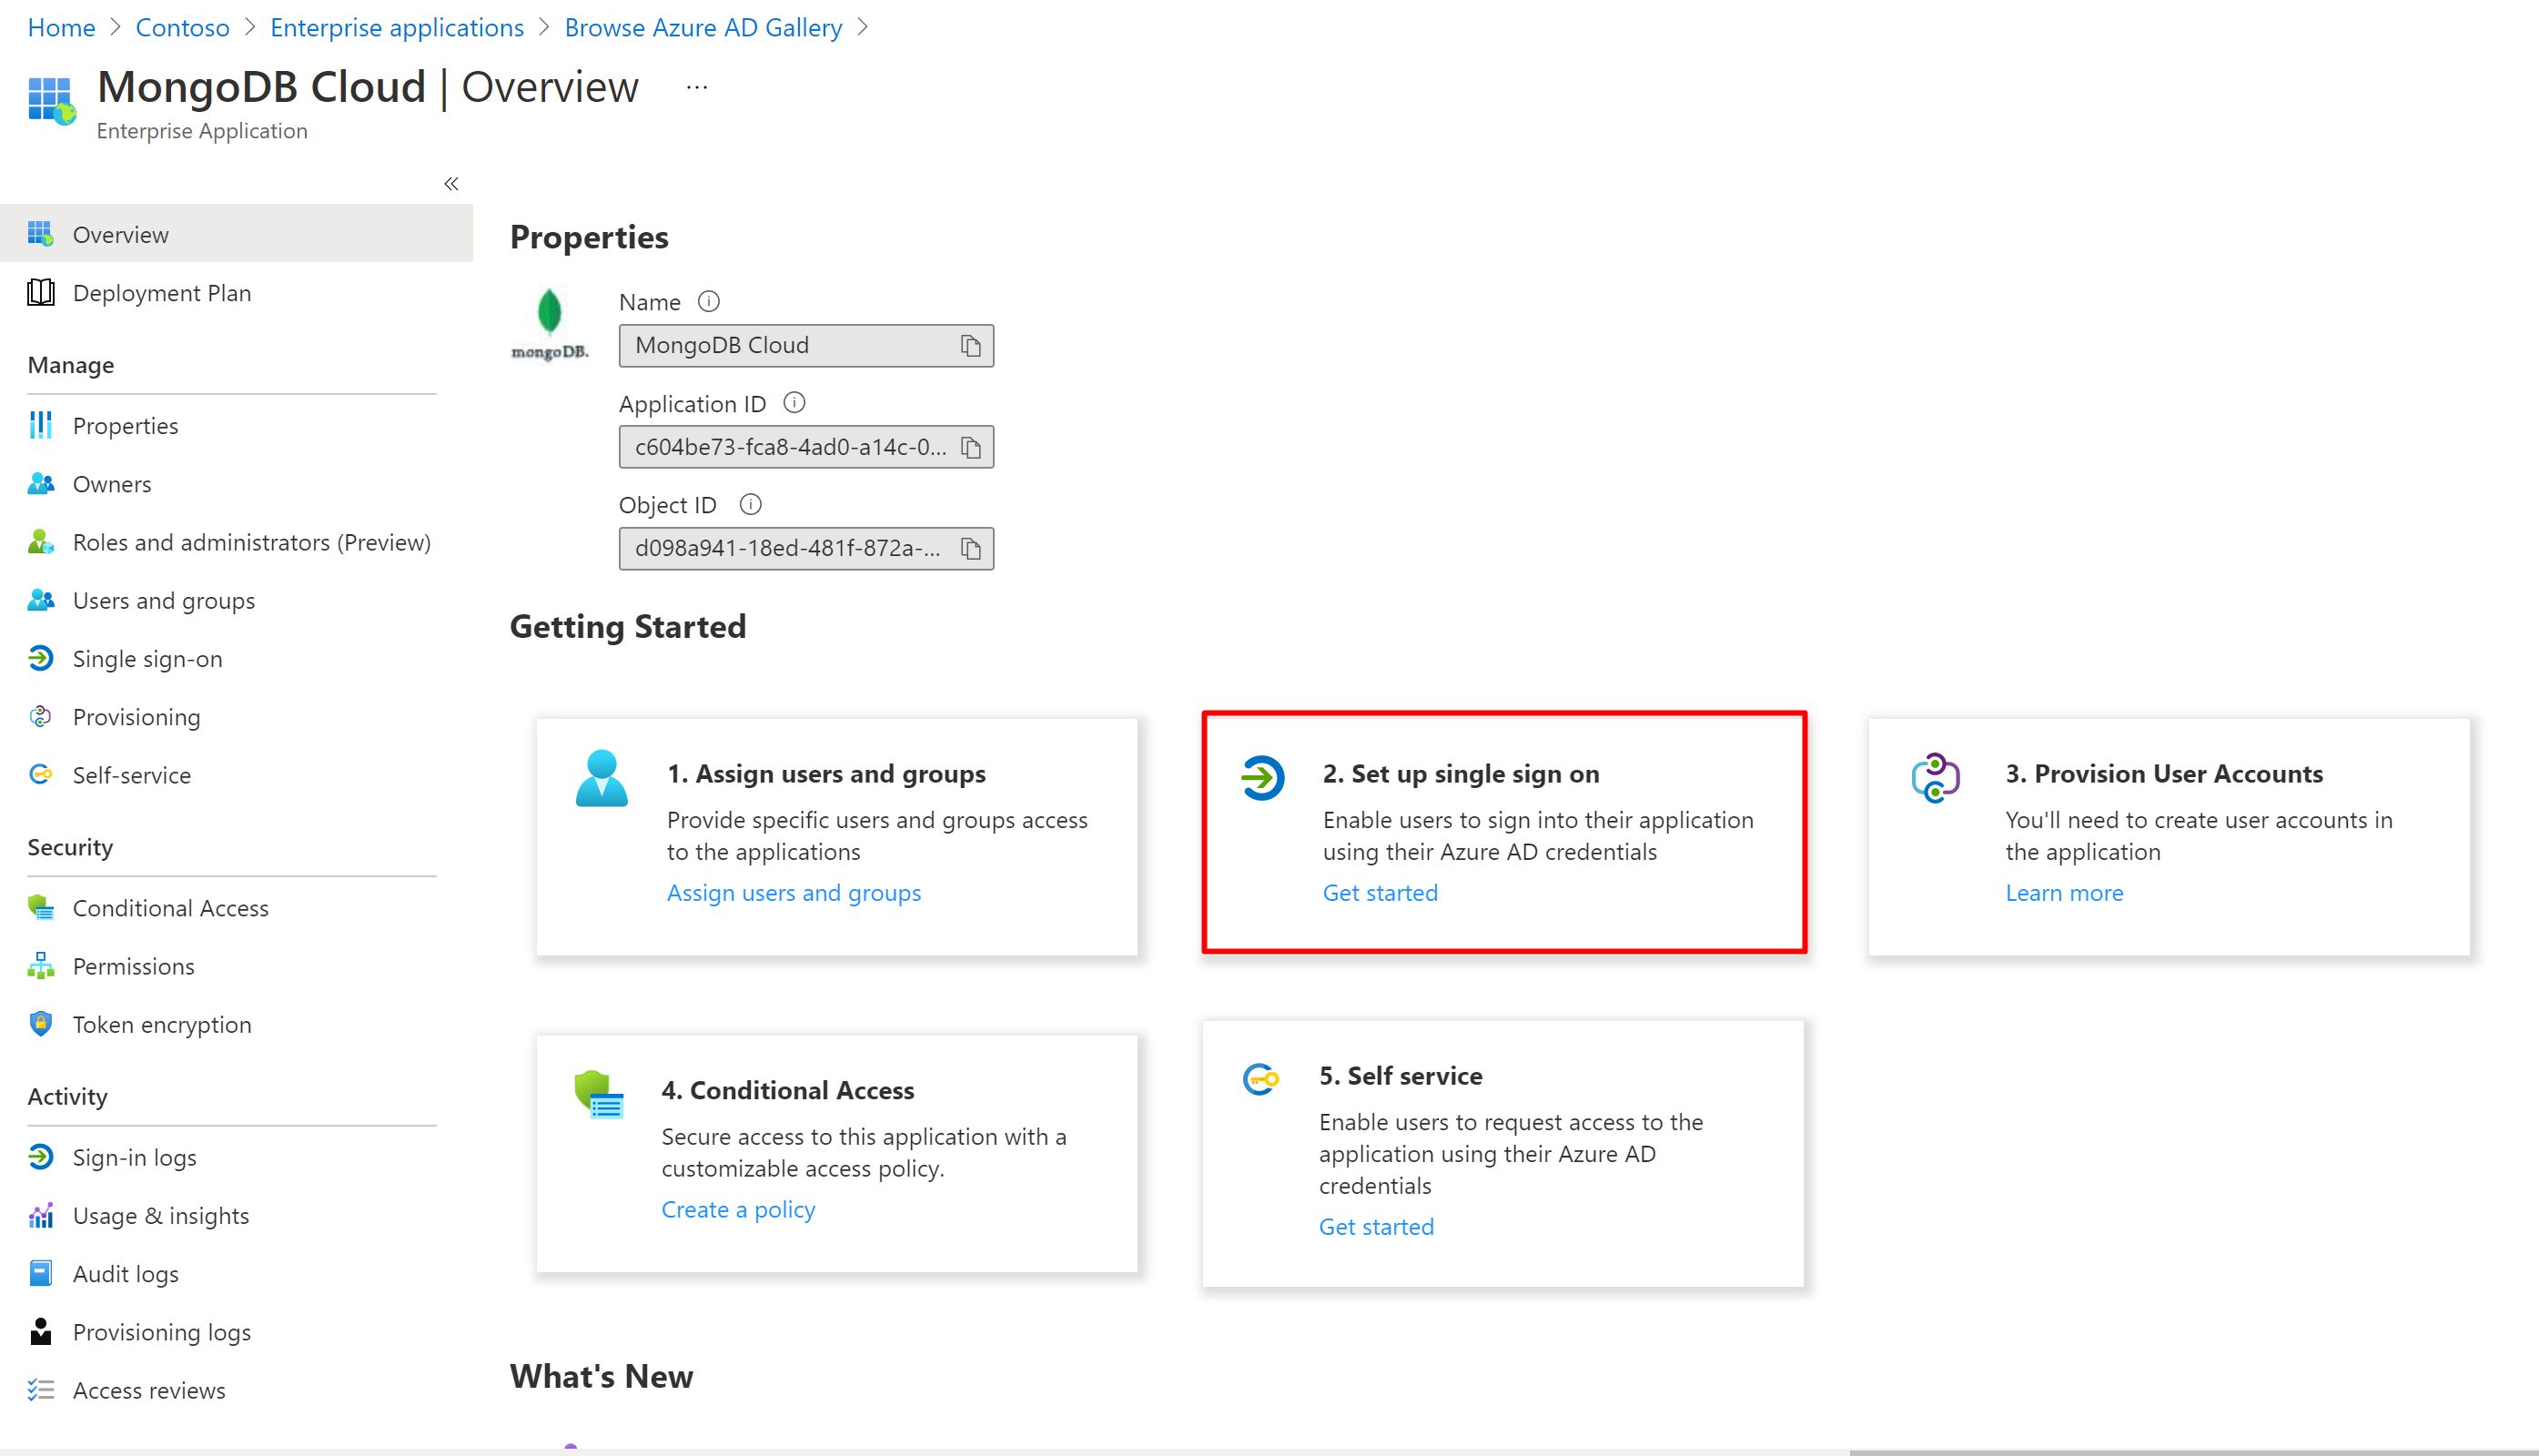The width and height of the screenshot is (2539, 1456).
Task: Select Conditional Access in Security section
Action: 170,908
